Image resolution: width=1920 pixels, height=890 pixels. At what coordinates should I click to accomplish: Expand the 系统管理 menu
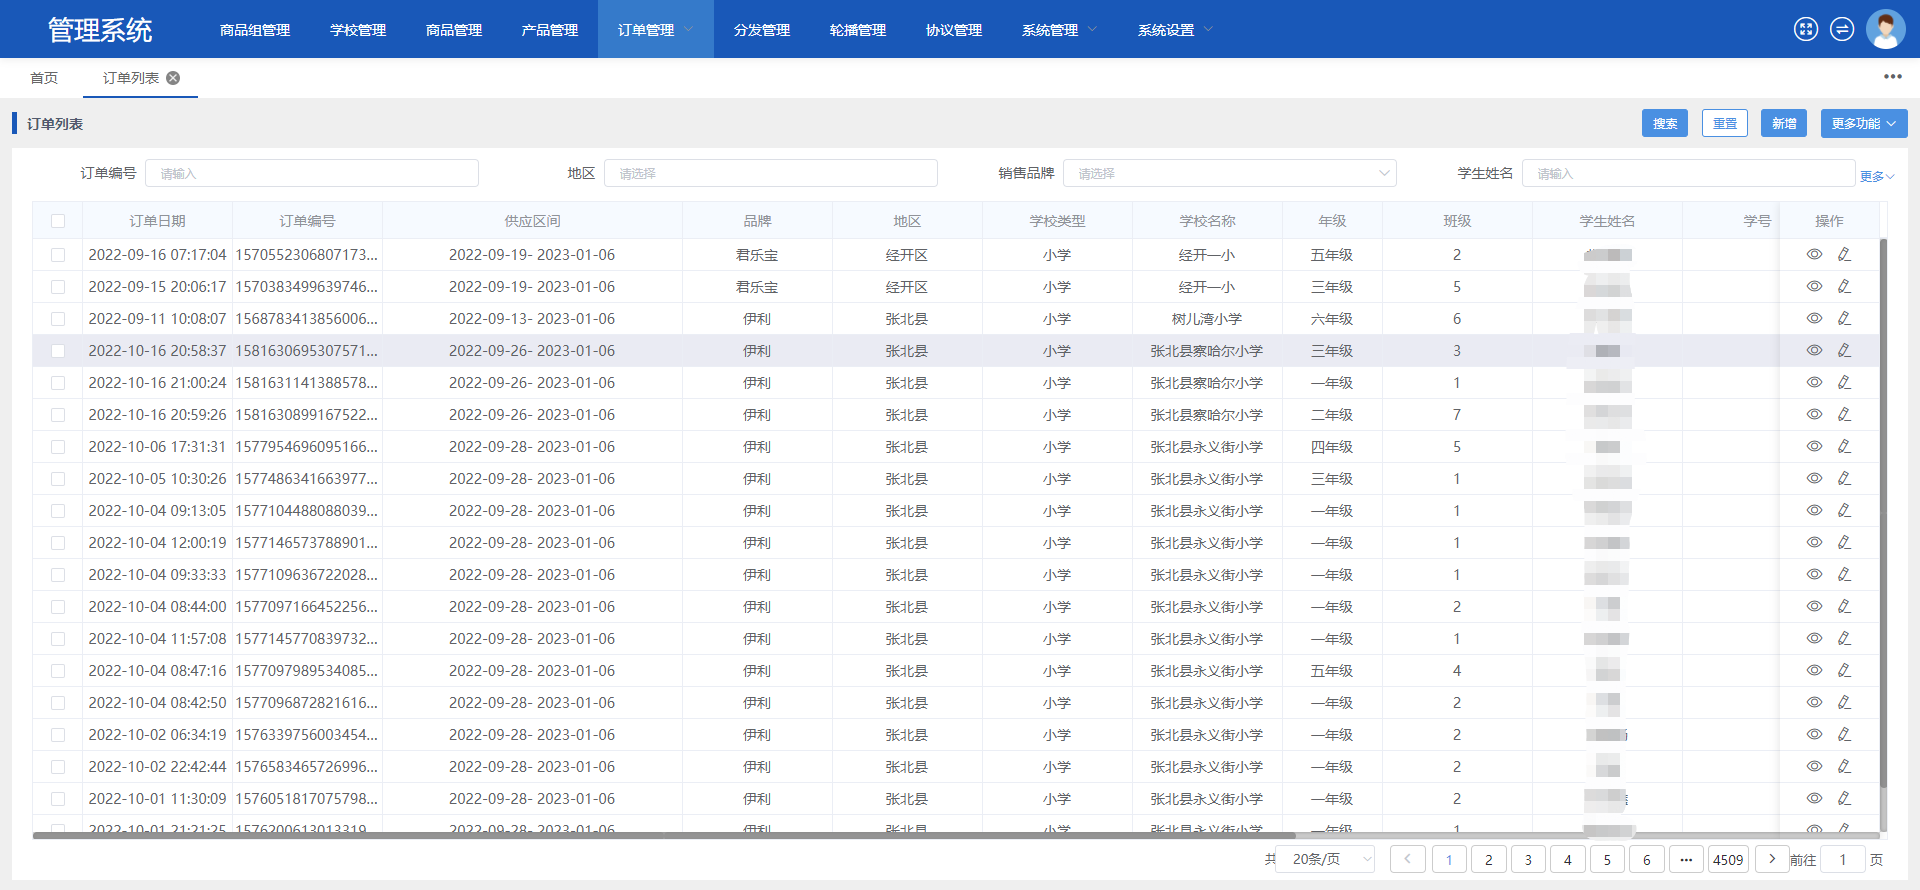coord(1059,30)
